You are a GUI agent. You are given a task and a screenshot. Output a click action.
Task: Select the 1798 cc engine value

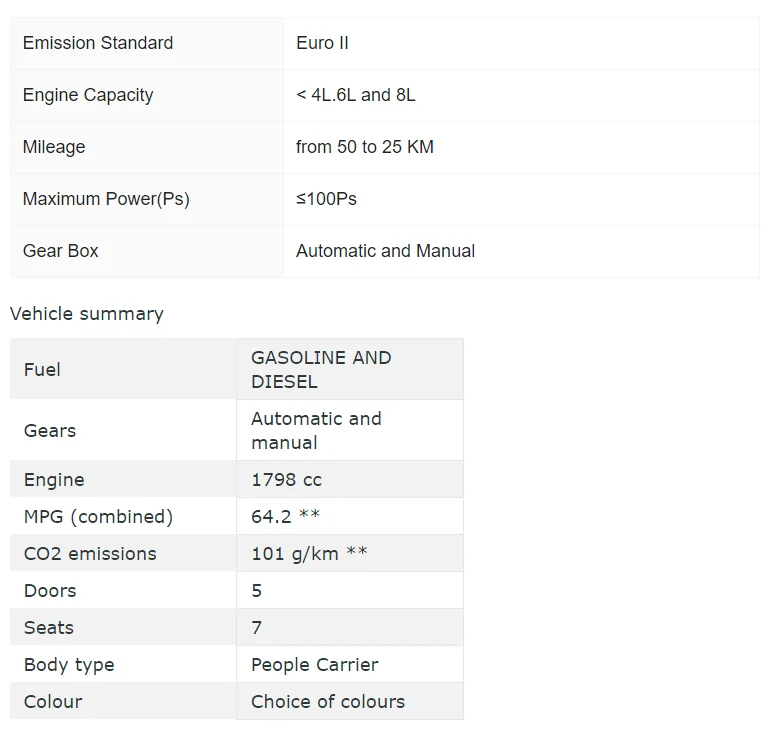(286, 480)
